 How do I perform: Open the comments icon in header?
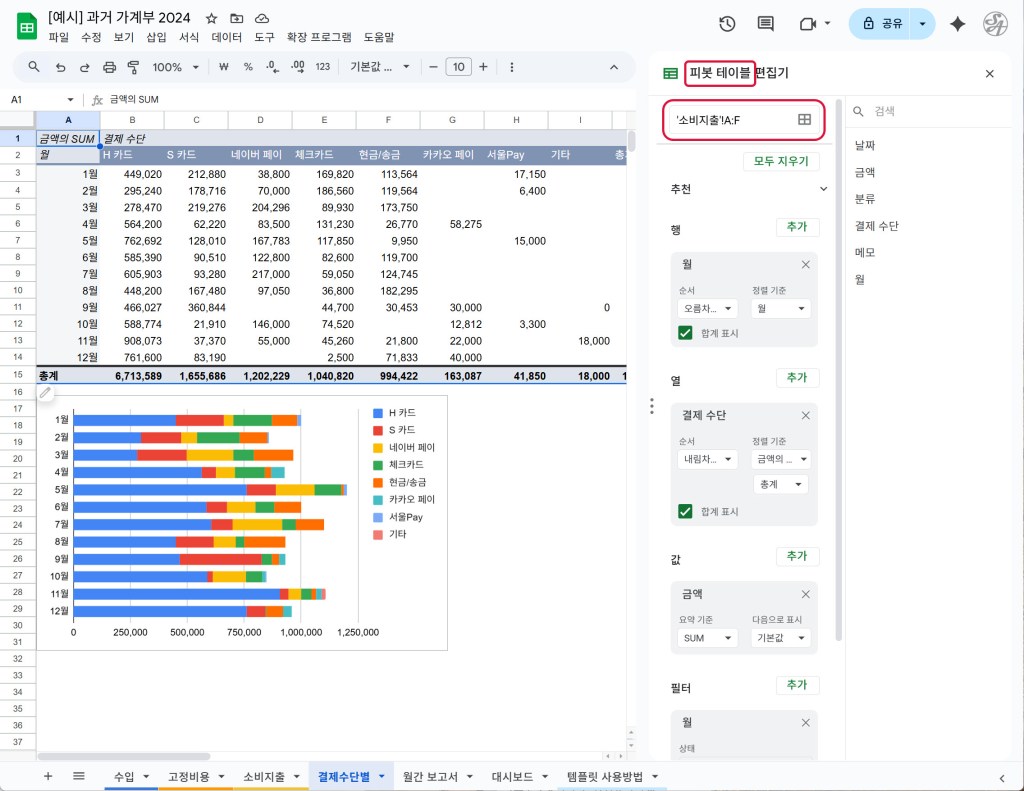[766, 24]
